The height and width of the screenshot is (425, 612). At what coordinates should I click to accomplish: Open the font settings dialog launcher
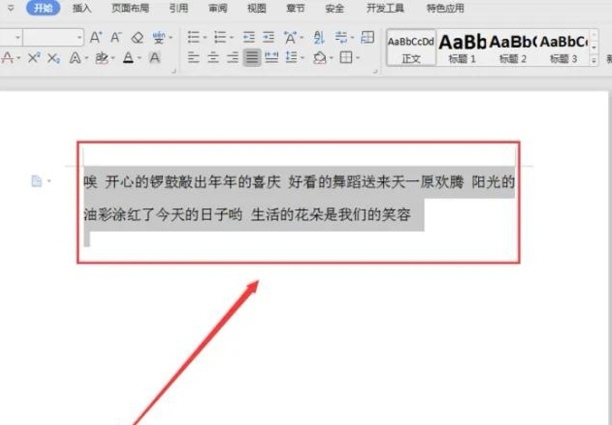[x=174, y=71]
